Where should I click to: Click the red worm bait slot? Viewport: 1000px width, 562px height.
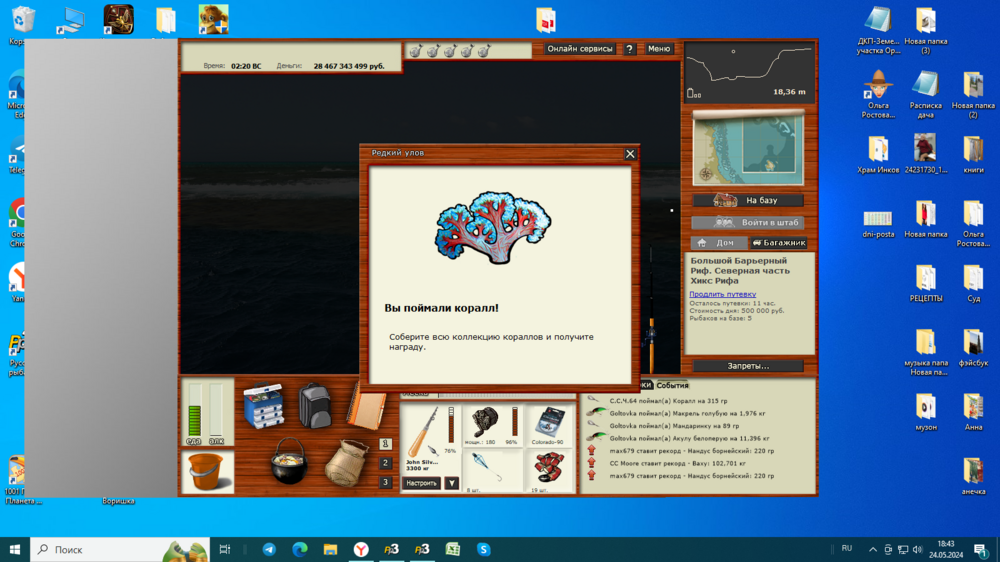point(549,468)
